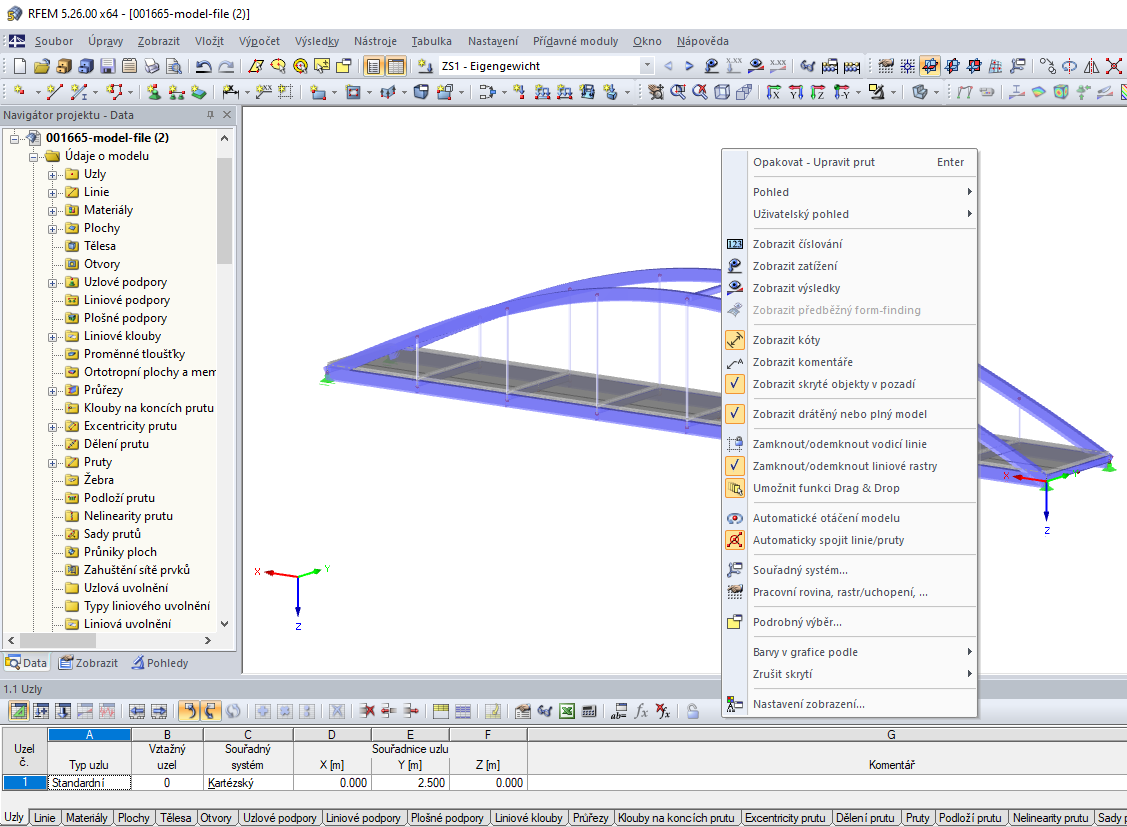Click Podrobný výběr... entry

tap(848, 623)
